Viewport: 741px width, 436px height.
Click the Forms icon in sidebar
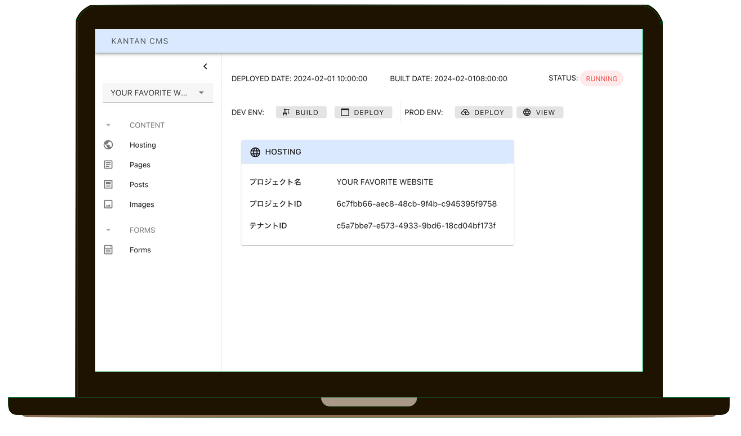click(x=108, y=250)
